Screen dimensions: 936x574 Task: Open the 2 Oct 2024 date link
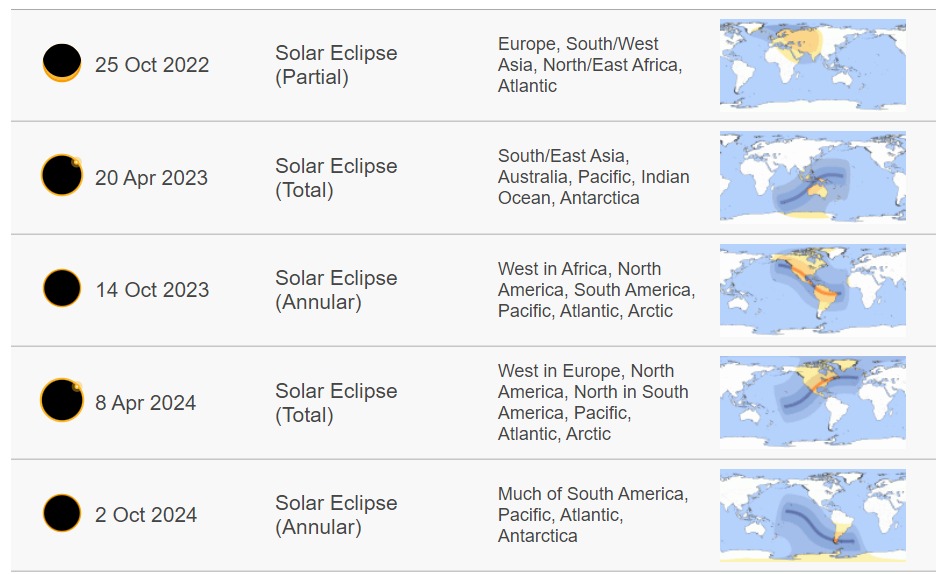click(x=146, y=515)
